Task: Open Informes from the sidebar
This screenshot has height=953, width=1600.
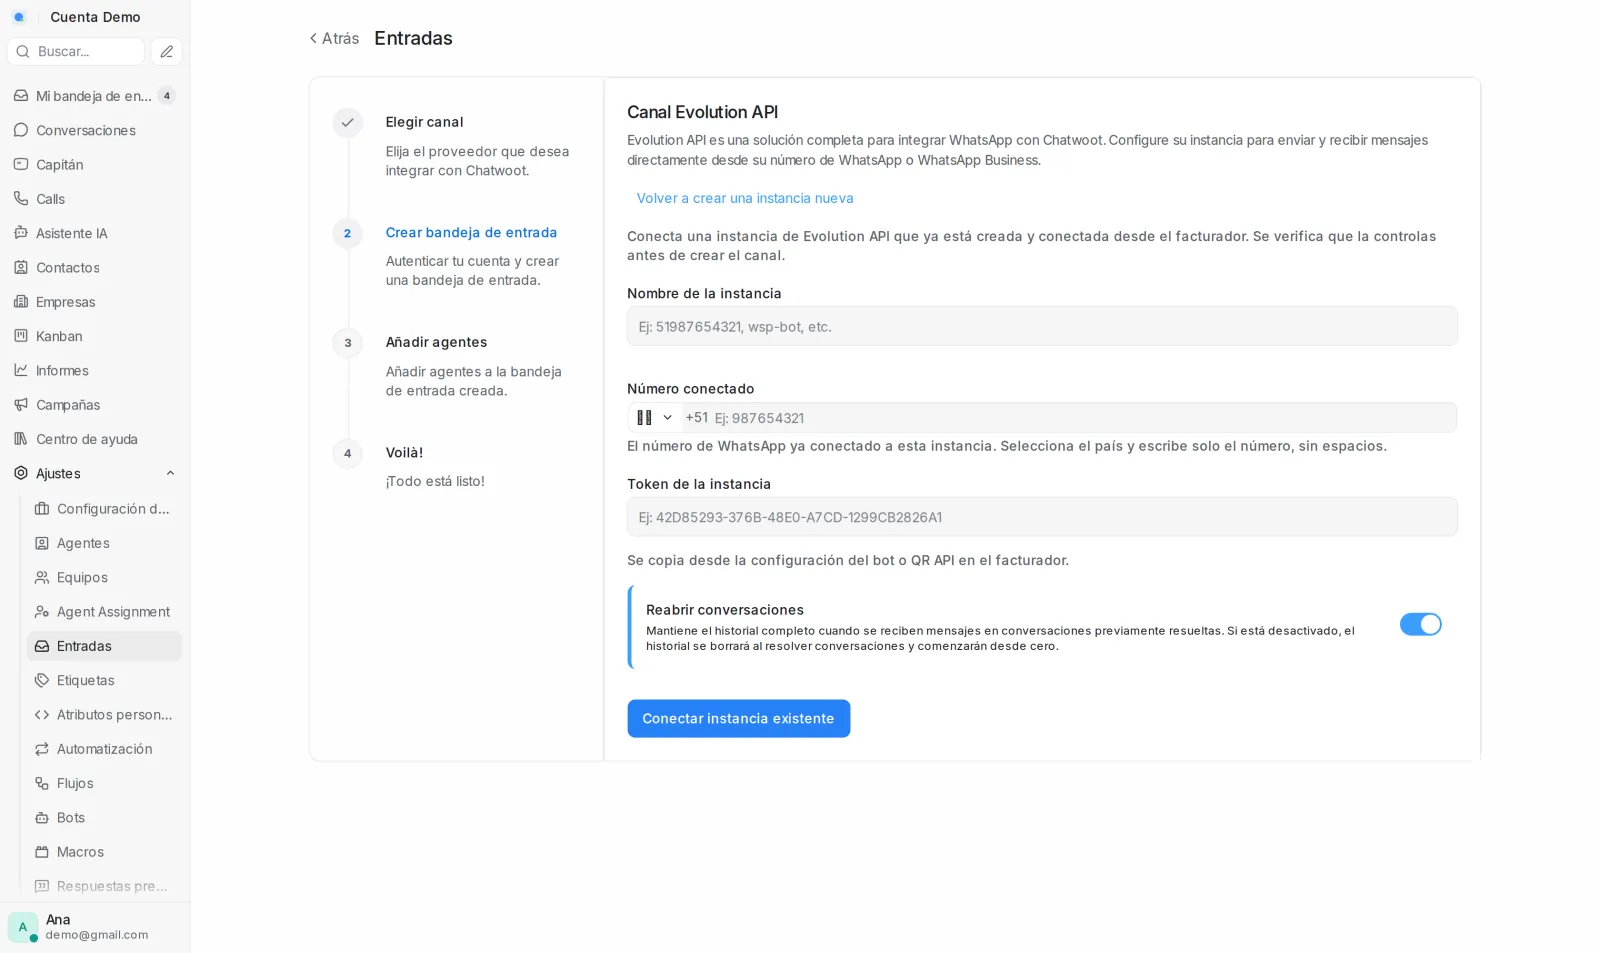Action: coord(94,370)
